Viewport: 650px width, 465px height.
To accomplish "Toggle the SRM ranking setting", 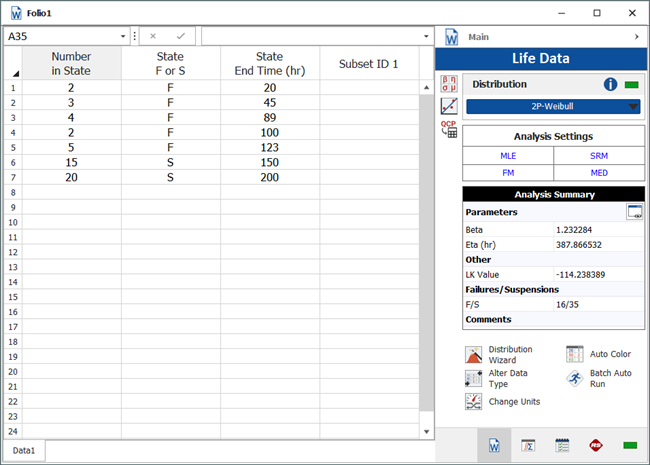I will 599,156.
